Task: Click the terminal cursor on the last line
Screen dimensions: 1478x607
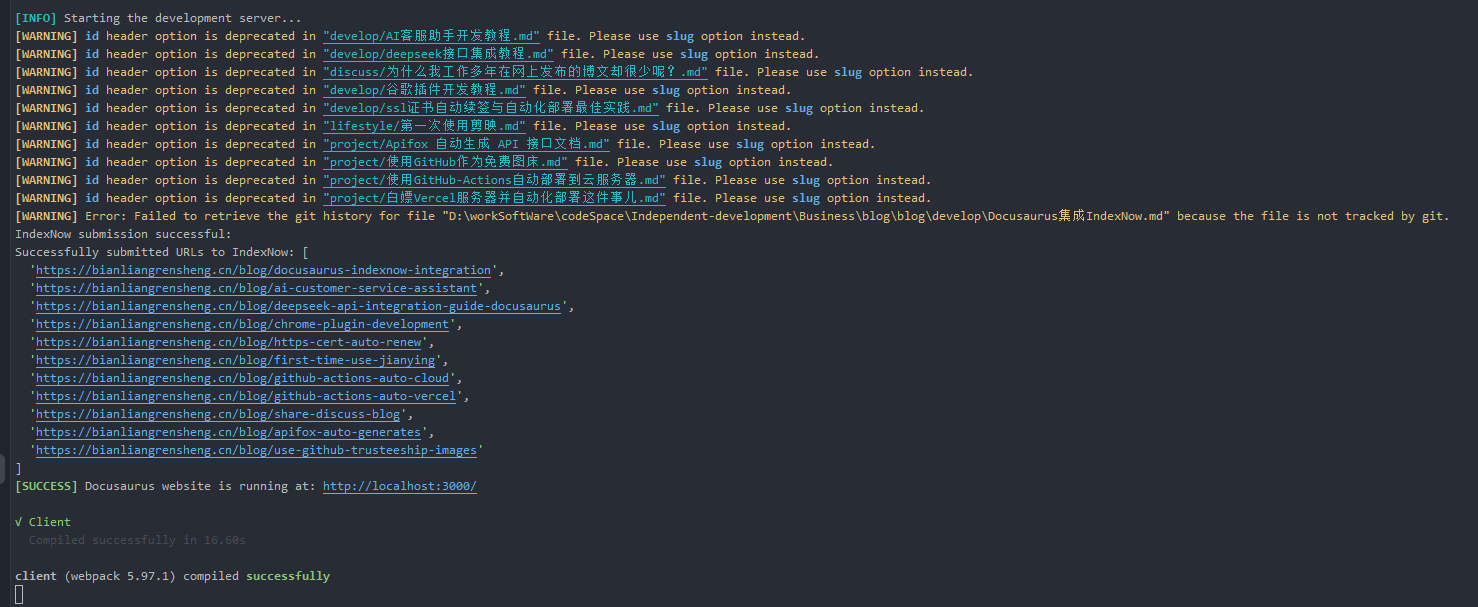Action: pos(19,595)
